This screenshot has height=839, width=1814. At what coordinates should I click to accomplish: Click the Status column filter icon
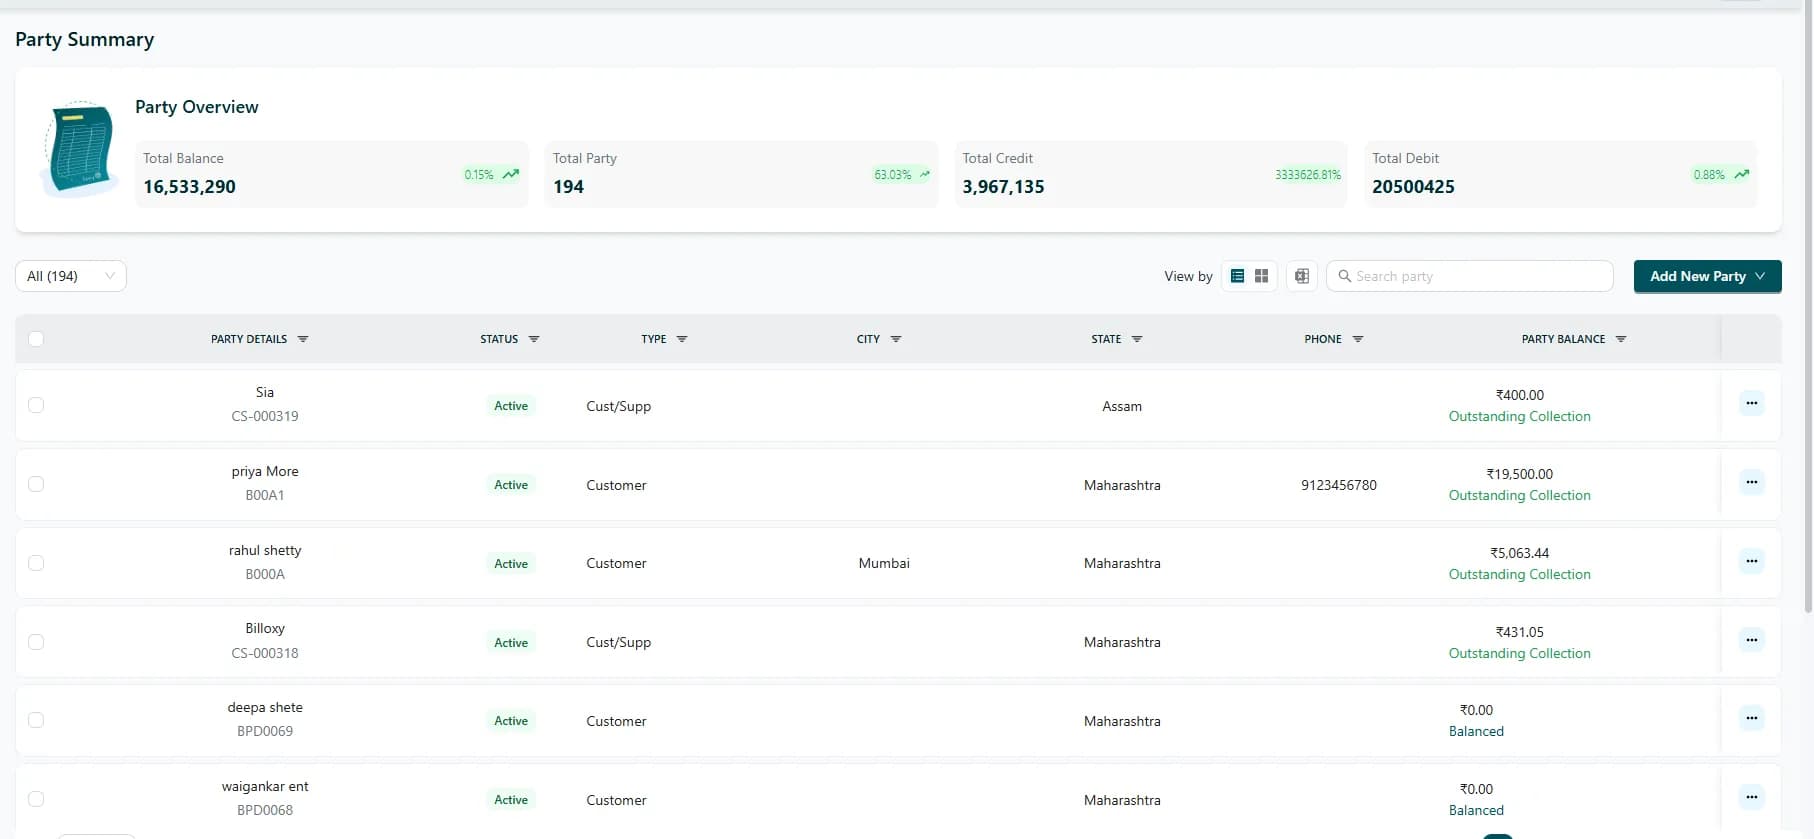pyautogui.click(x=534, y=339)
